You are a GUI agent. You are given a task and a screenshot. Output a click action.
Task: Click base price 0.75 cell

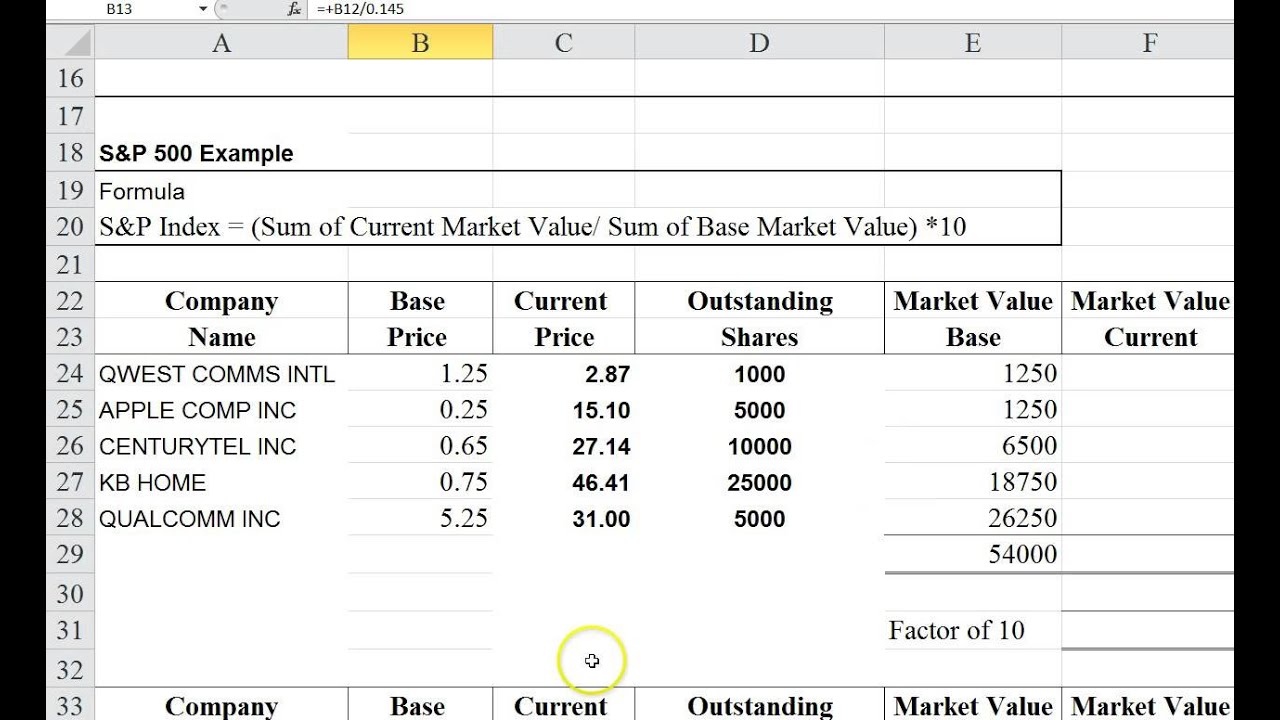point(420,482)
